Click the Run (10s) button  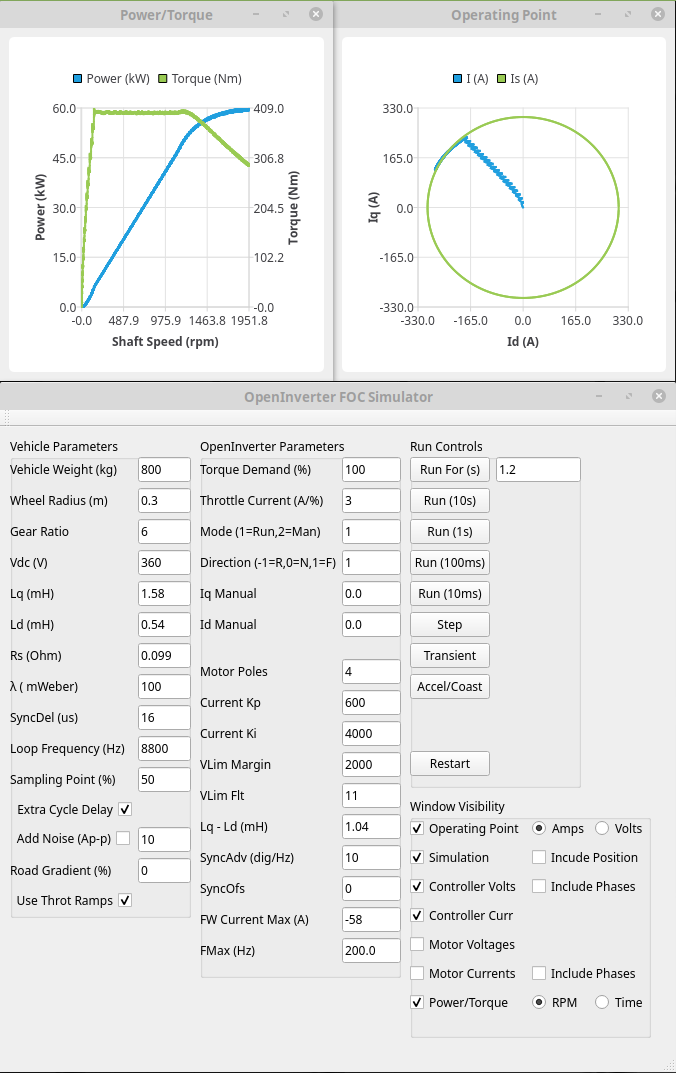[450, 500]
